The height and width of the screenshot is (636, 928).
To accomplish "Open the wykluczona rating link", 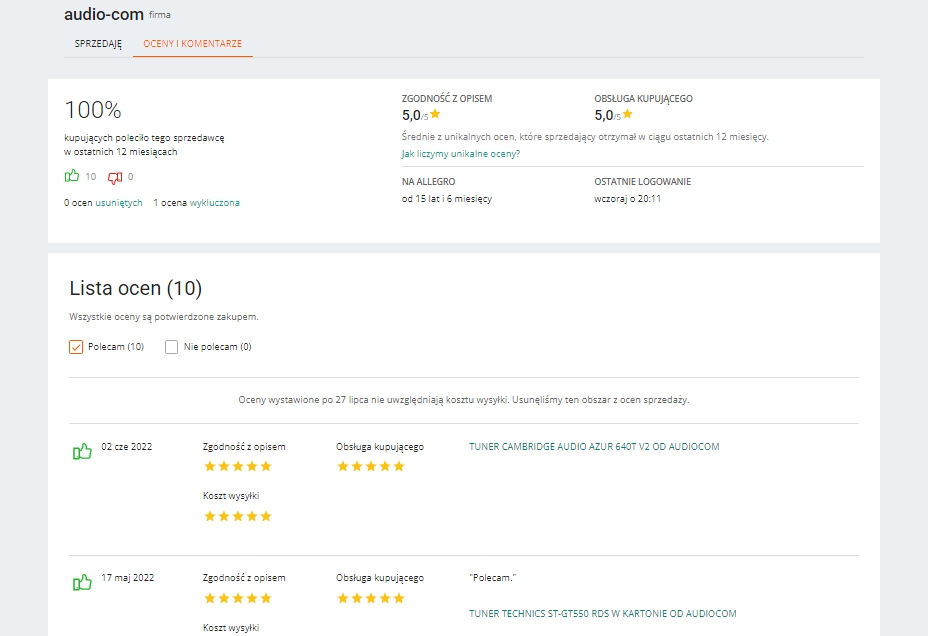I will (x=215, y=203).
